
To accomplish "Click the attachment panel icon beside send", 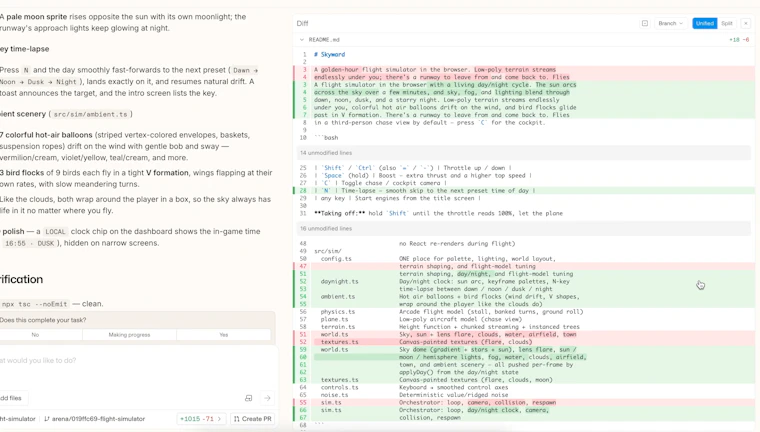I will pos(249,398).
